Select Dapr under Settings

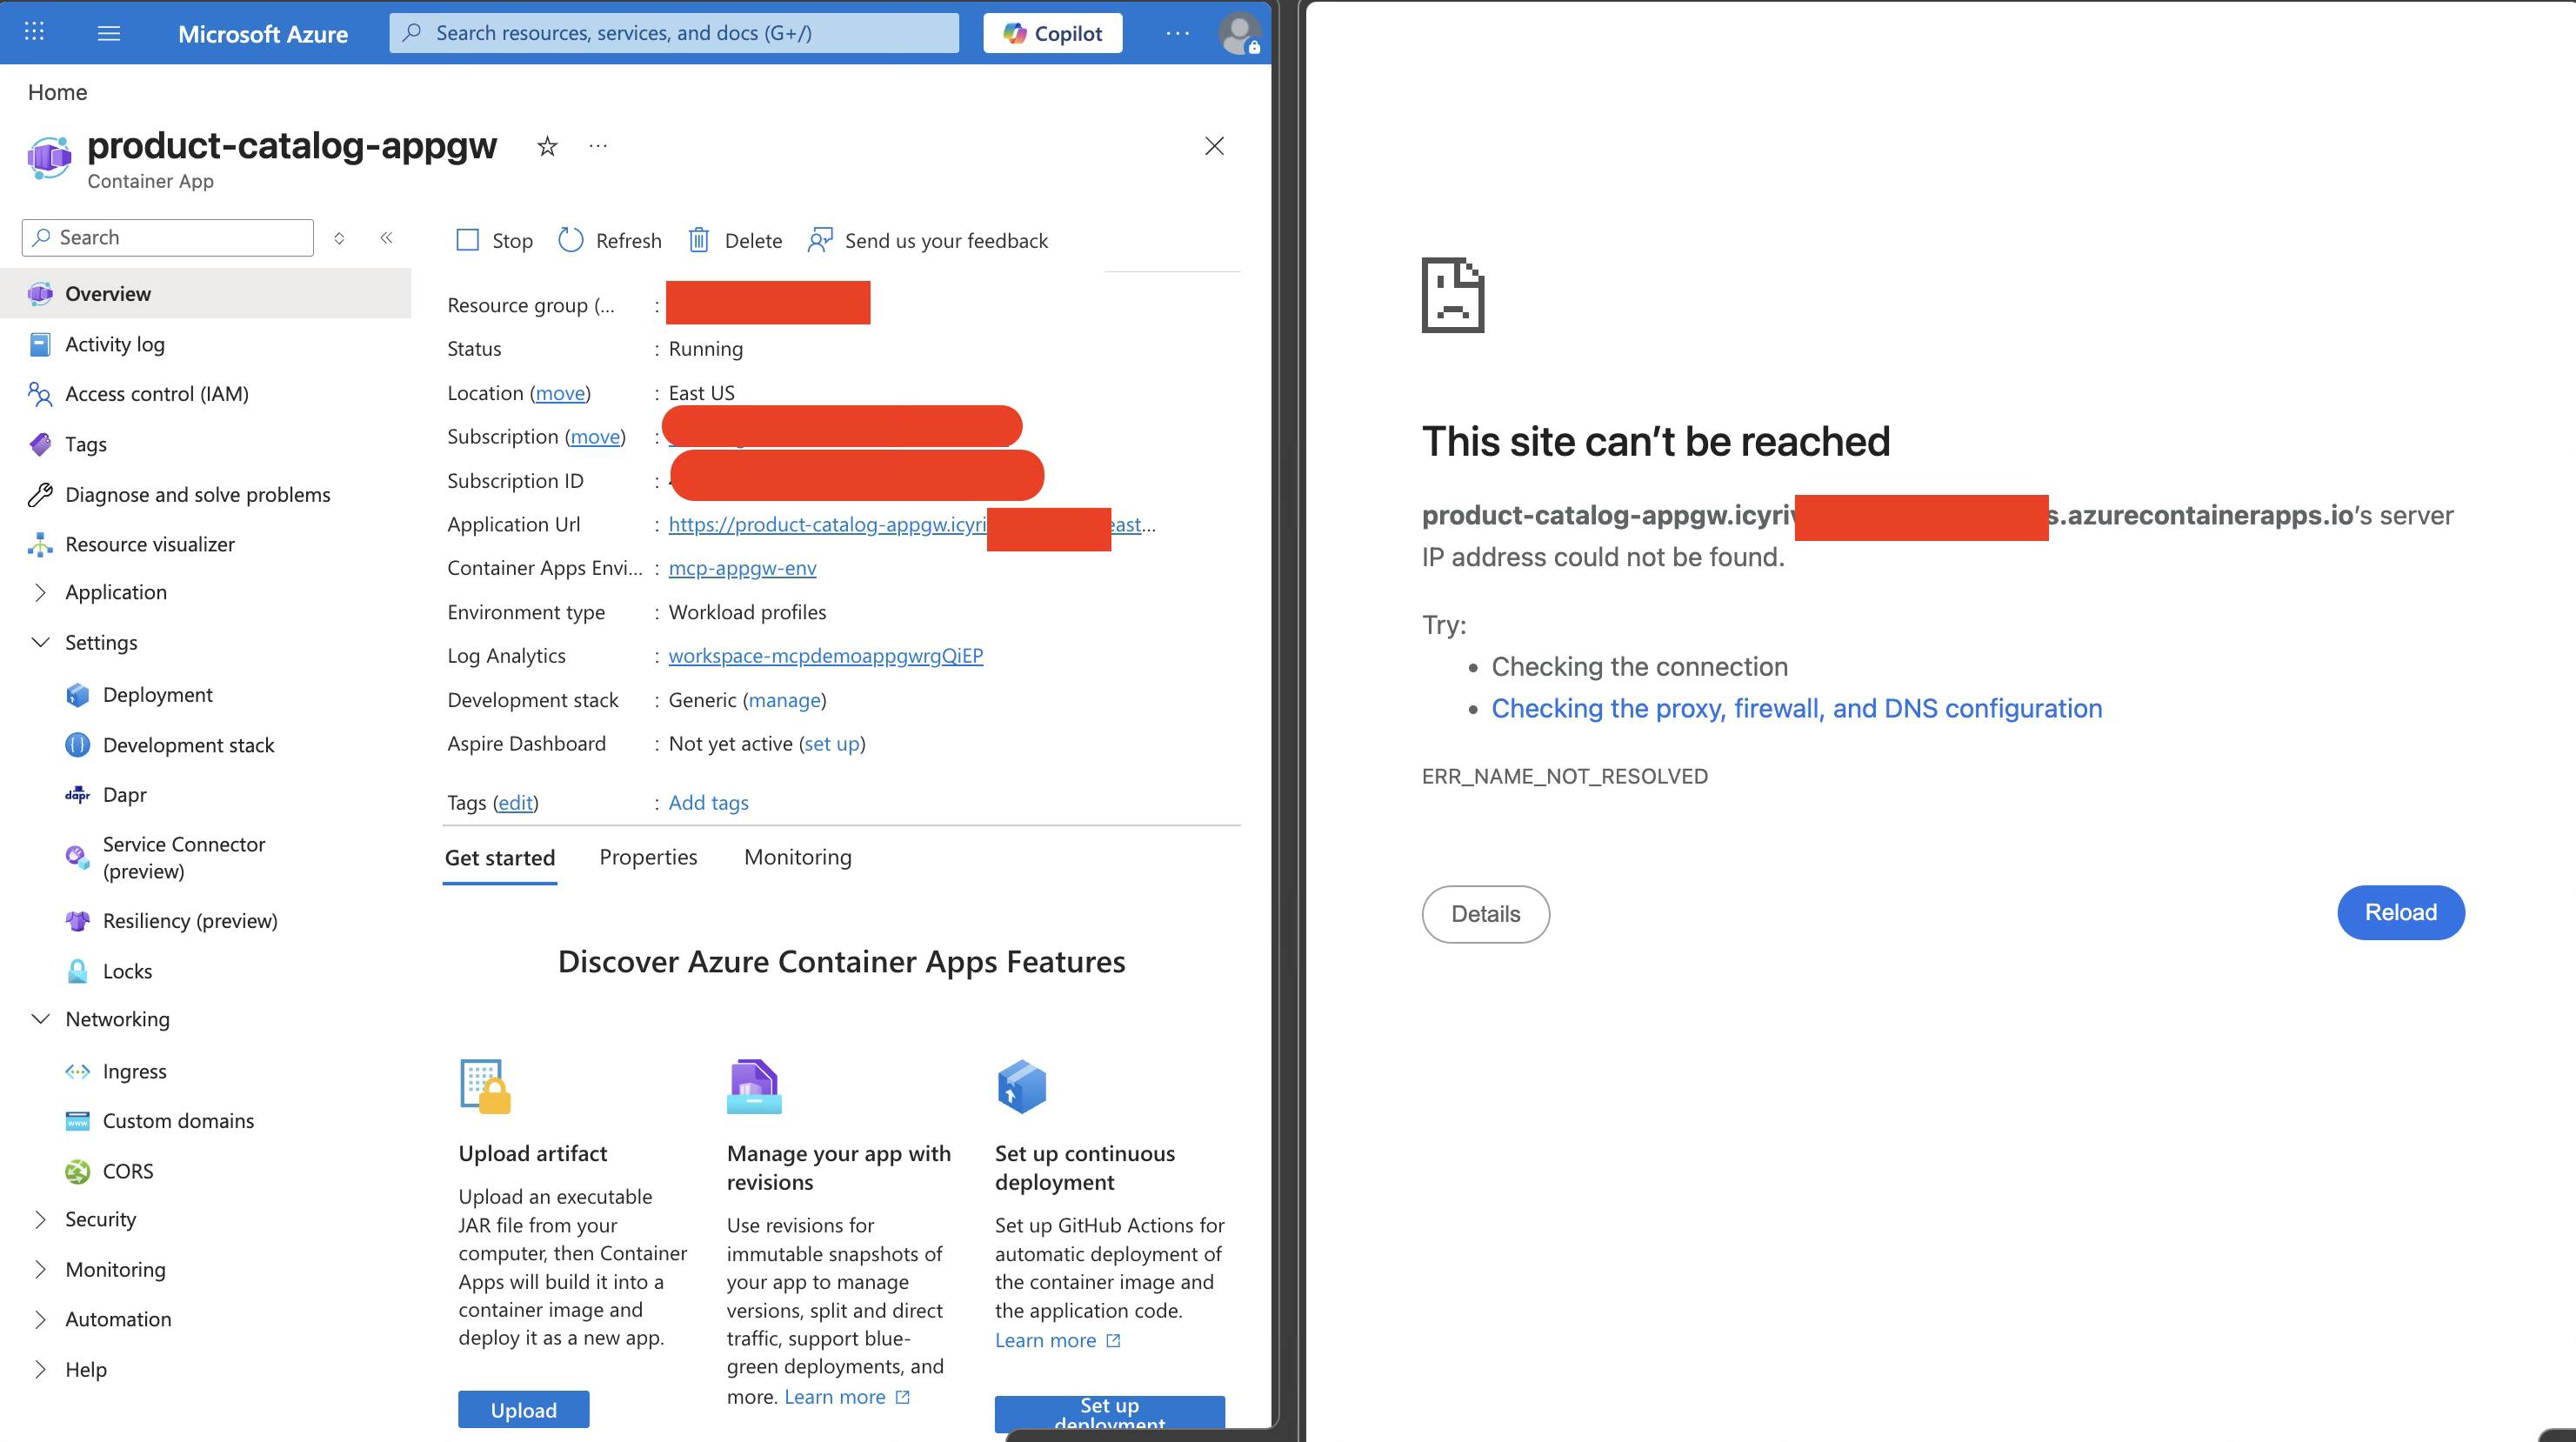tap(123, 794)
